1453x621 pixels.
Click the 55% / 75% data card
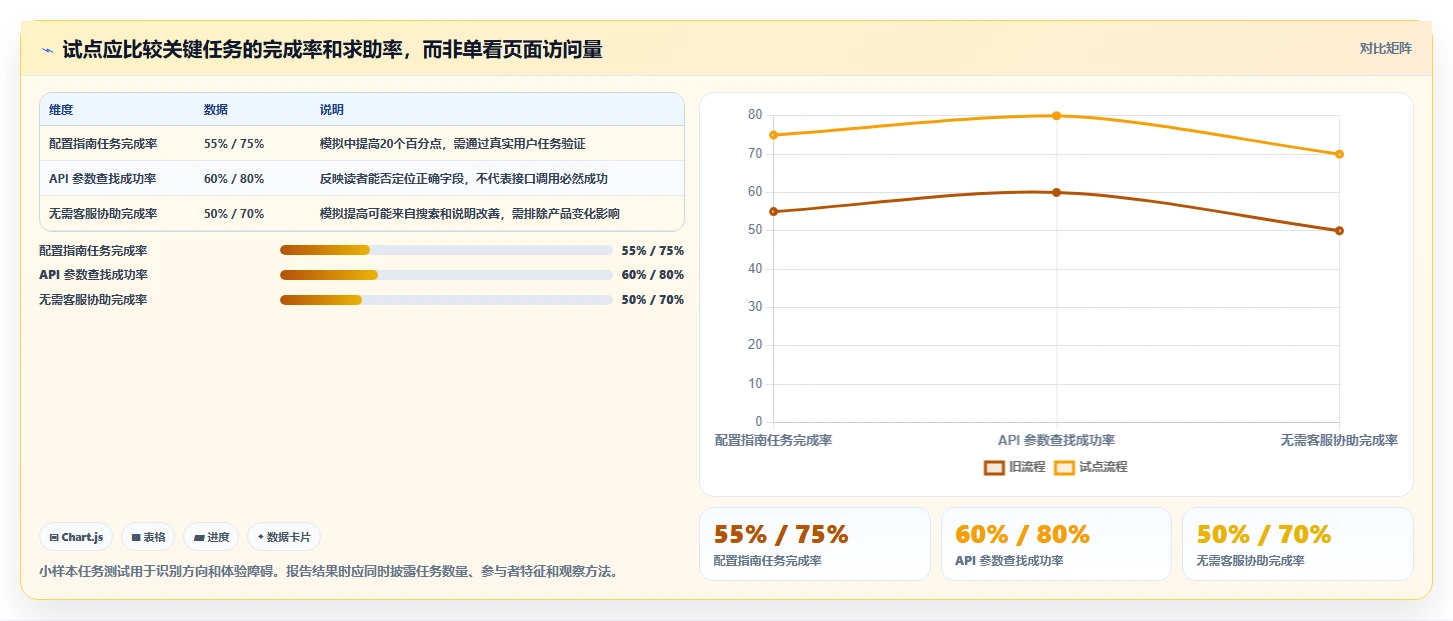tap(814, 544)
